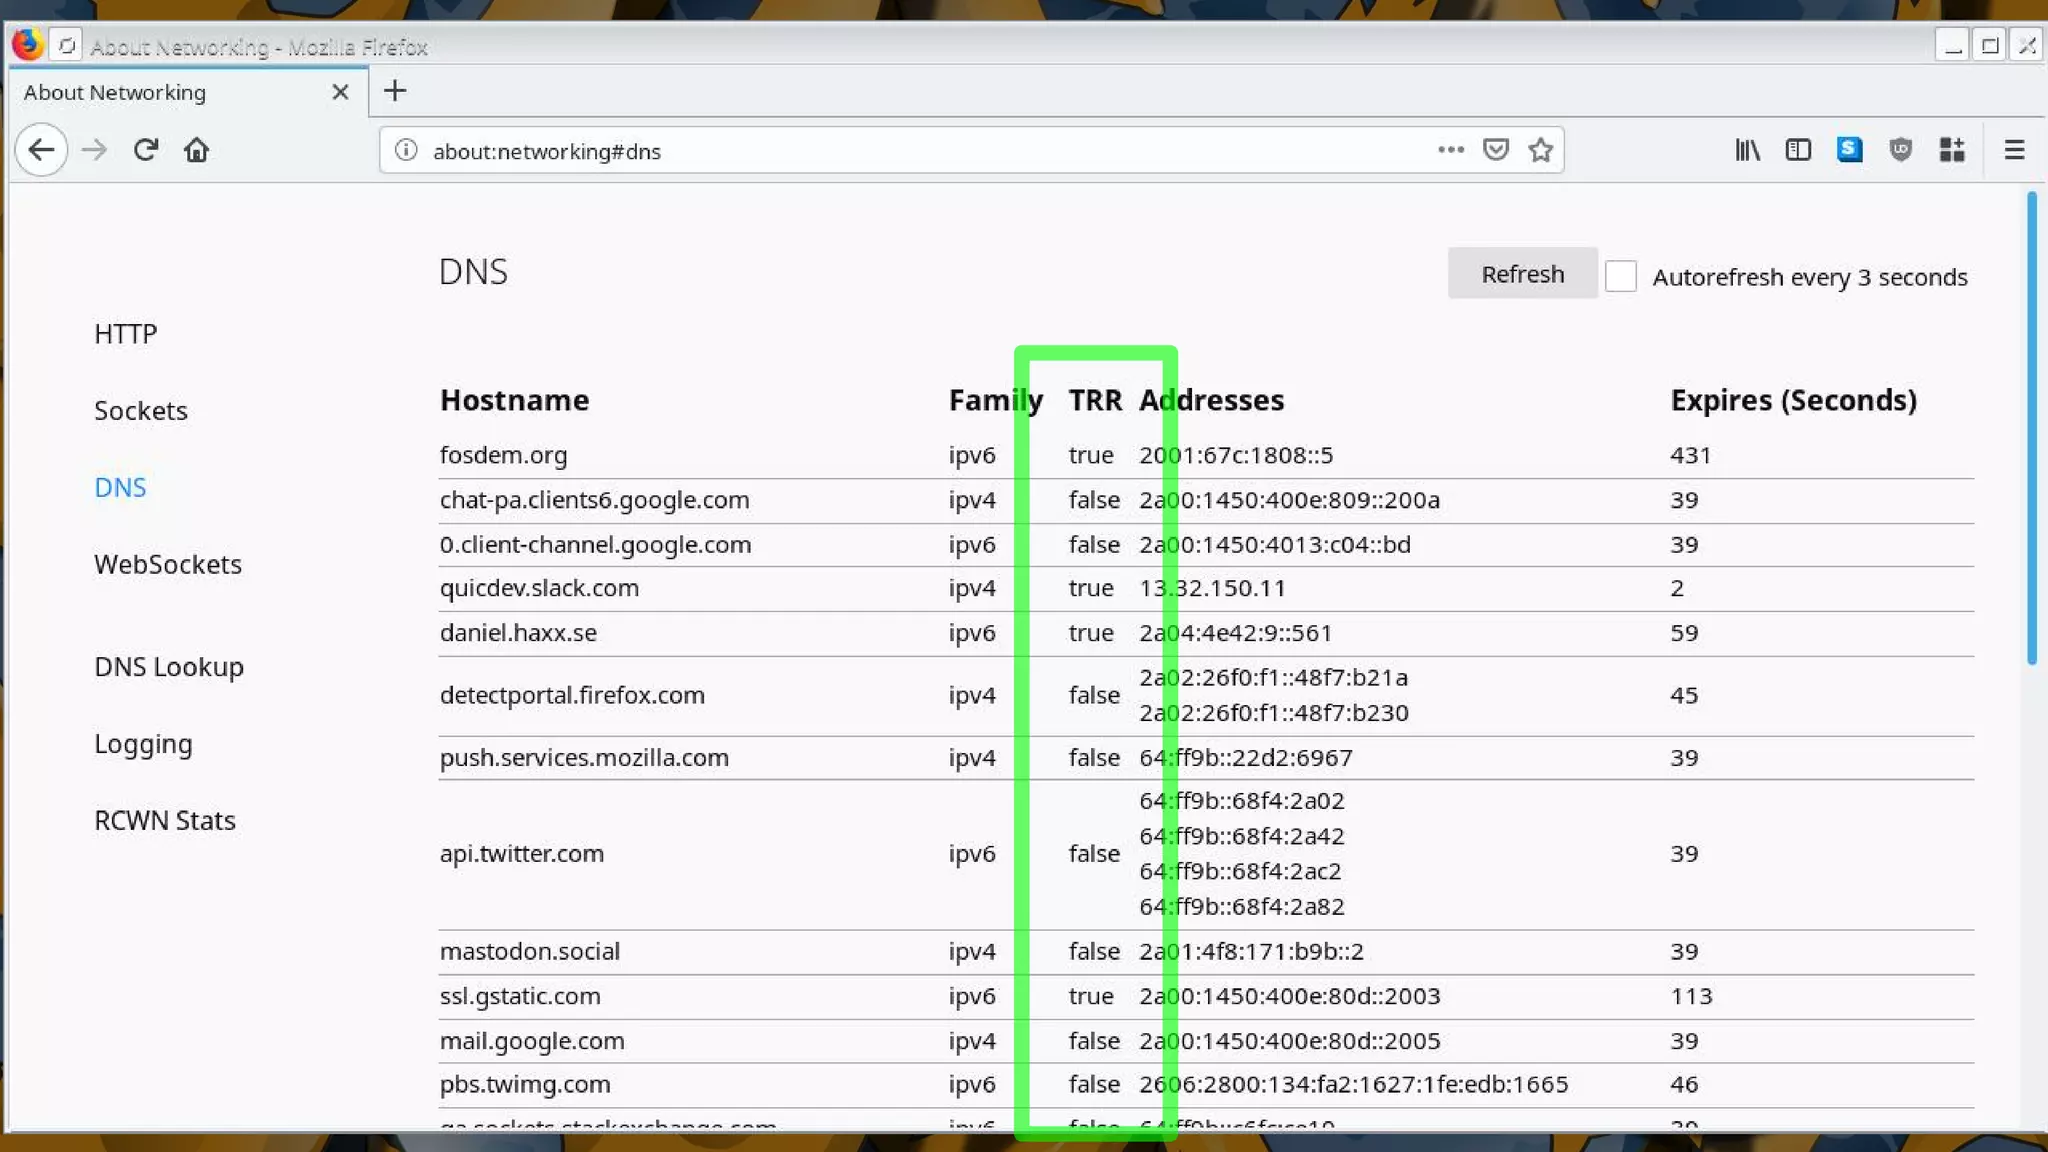
Task: Open a new tab with plus button
Action: 395,91
